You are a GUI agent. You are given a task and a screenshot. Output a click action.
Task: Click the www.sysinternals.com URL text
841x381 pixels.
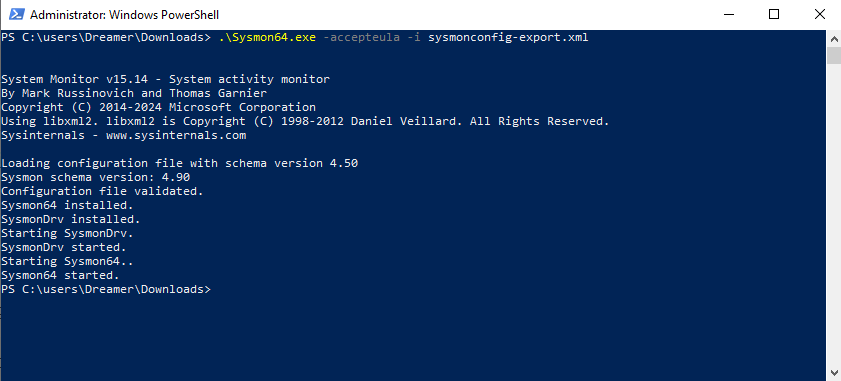[176, 135]
